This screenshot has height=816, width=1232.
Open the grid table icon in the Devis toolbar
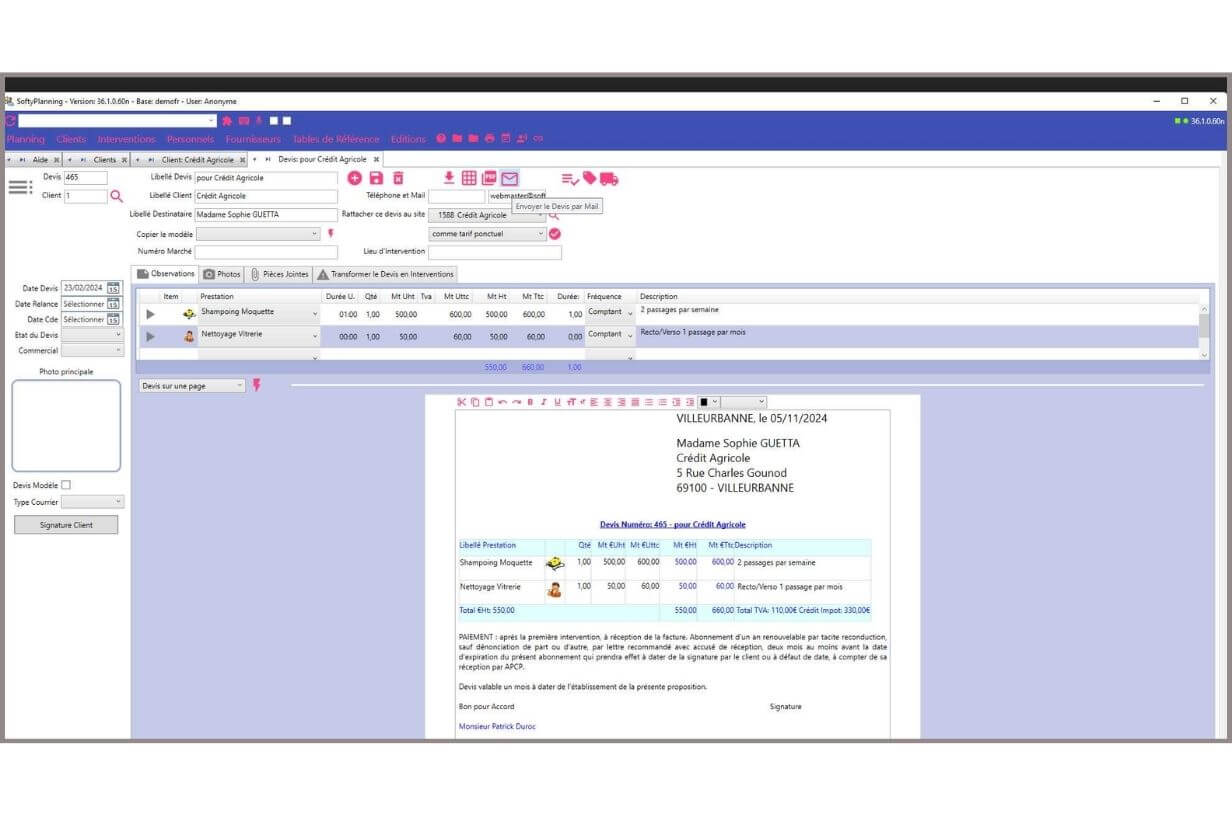click(469, 178)
